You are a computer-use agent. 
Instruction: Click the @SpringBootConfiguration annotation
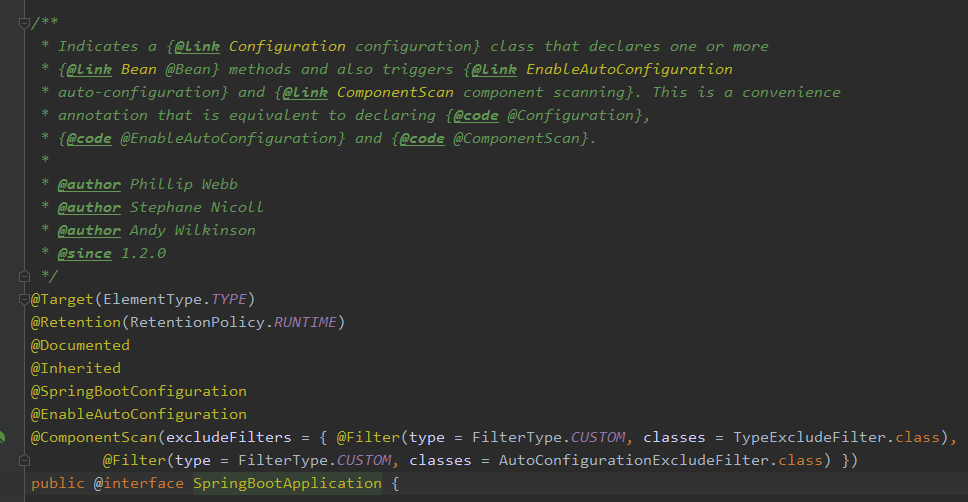pyautogui.click(x=138, y=391)
